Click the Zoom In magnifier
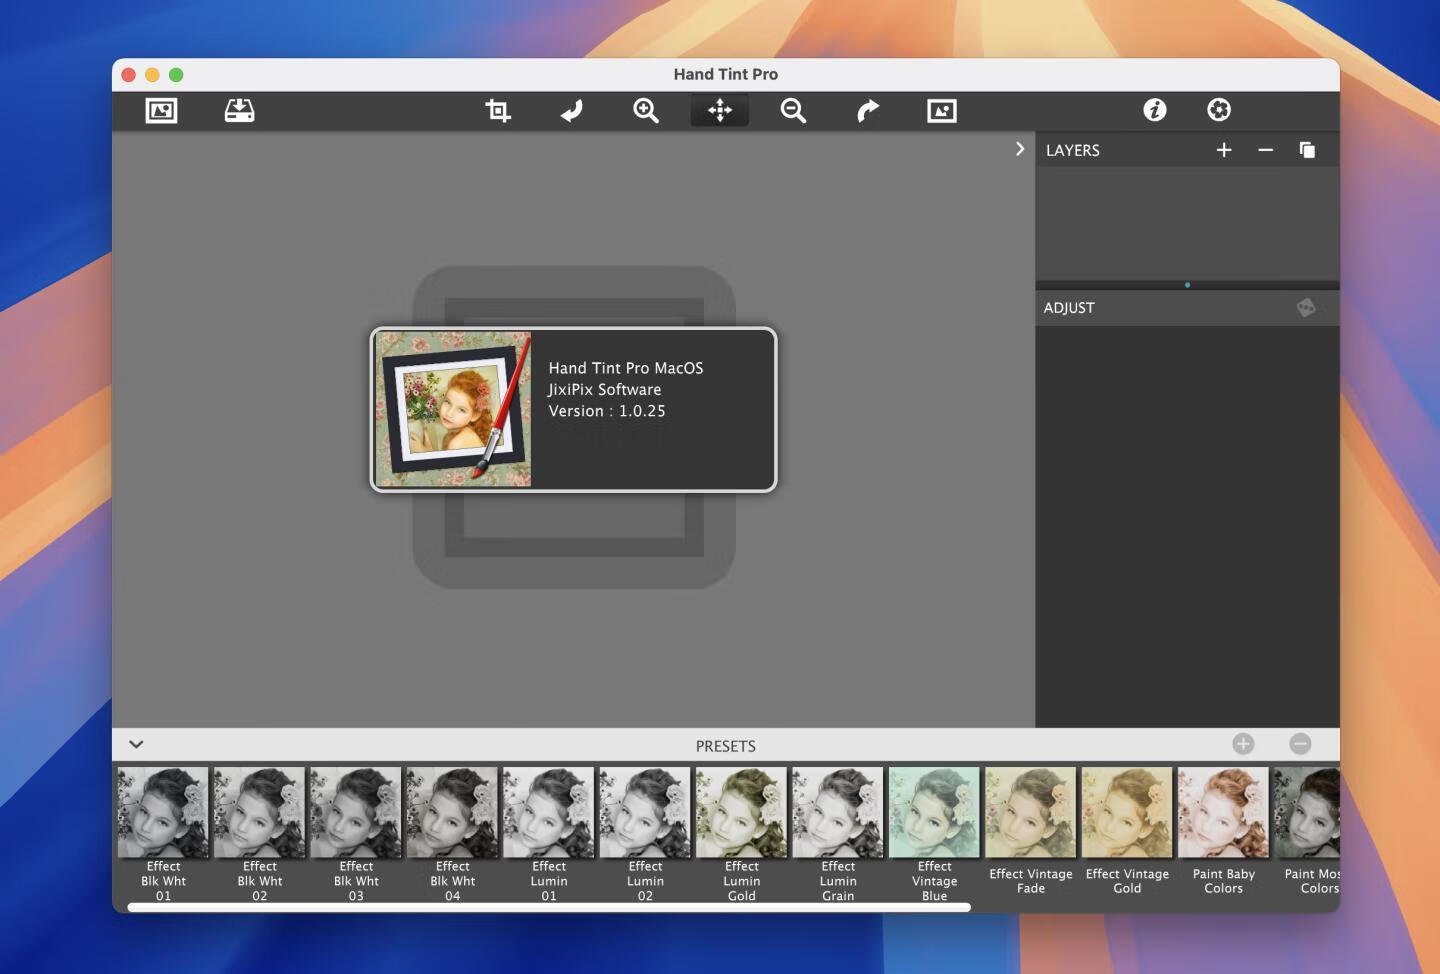The height and width of the screenshot is (974, 1440). click(646, 111)
